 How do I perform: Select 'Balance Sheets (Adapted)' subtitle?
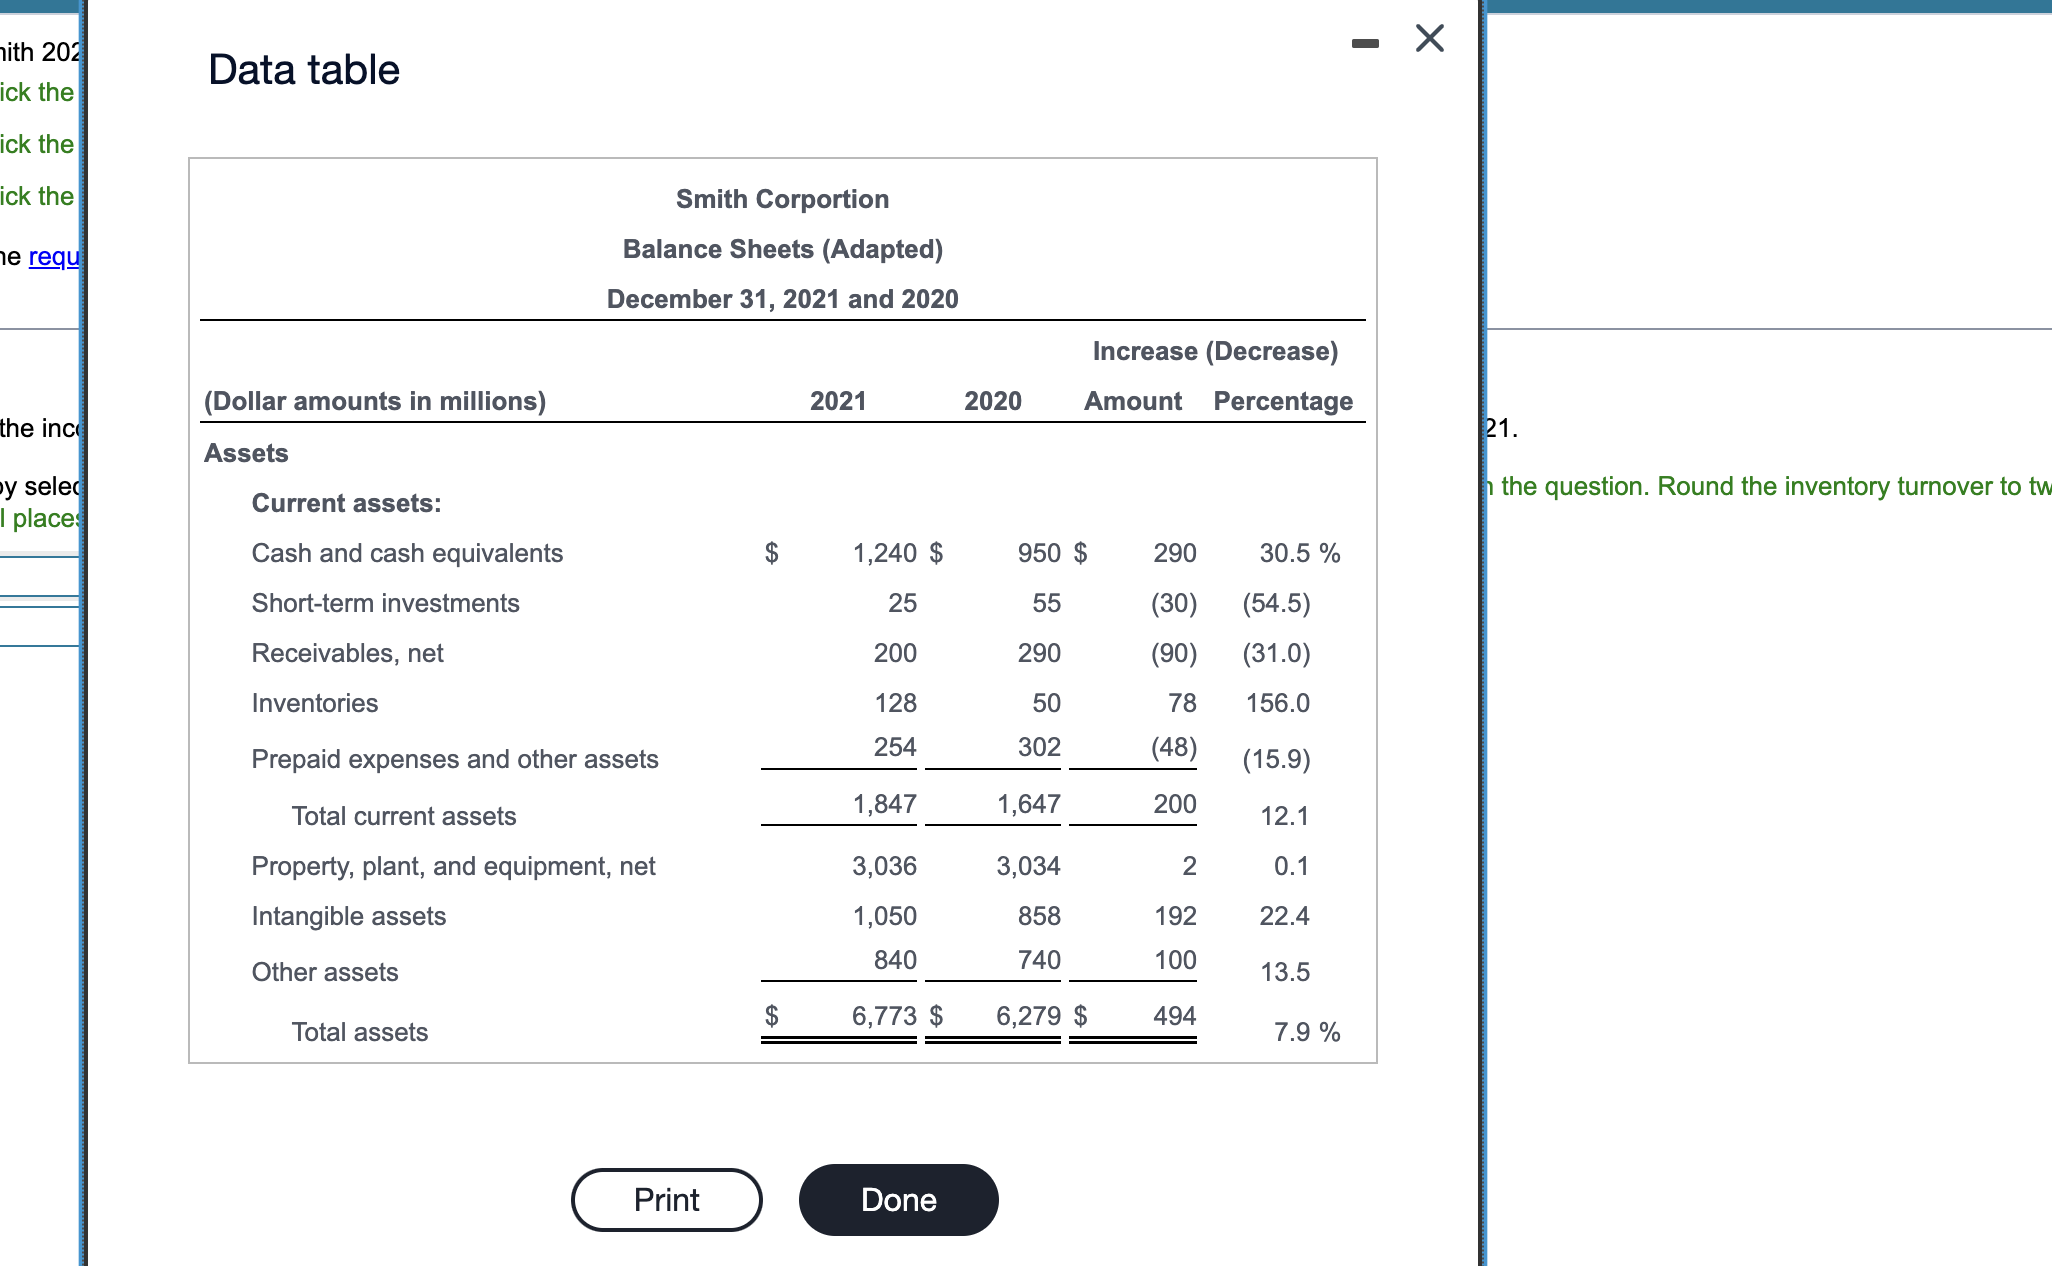[782, 249]
